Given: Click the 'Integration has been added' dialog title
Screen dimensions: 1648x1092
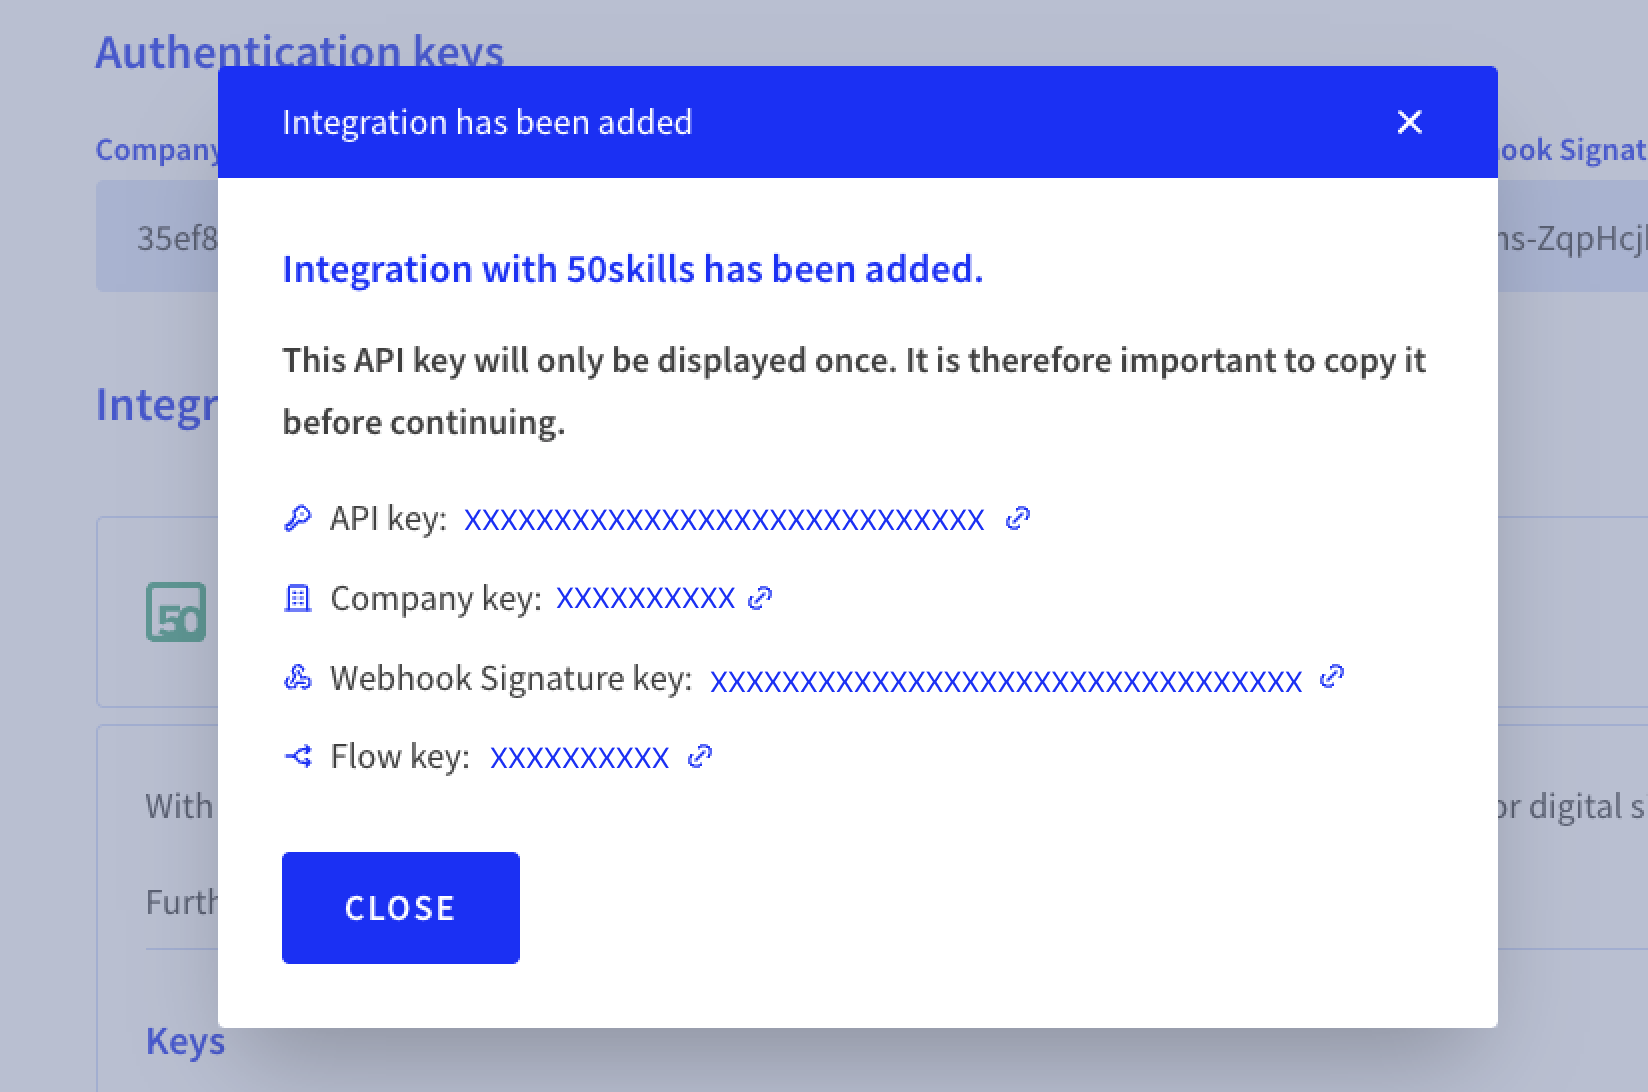Looking at the screenshot, I should point(487,122).
